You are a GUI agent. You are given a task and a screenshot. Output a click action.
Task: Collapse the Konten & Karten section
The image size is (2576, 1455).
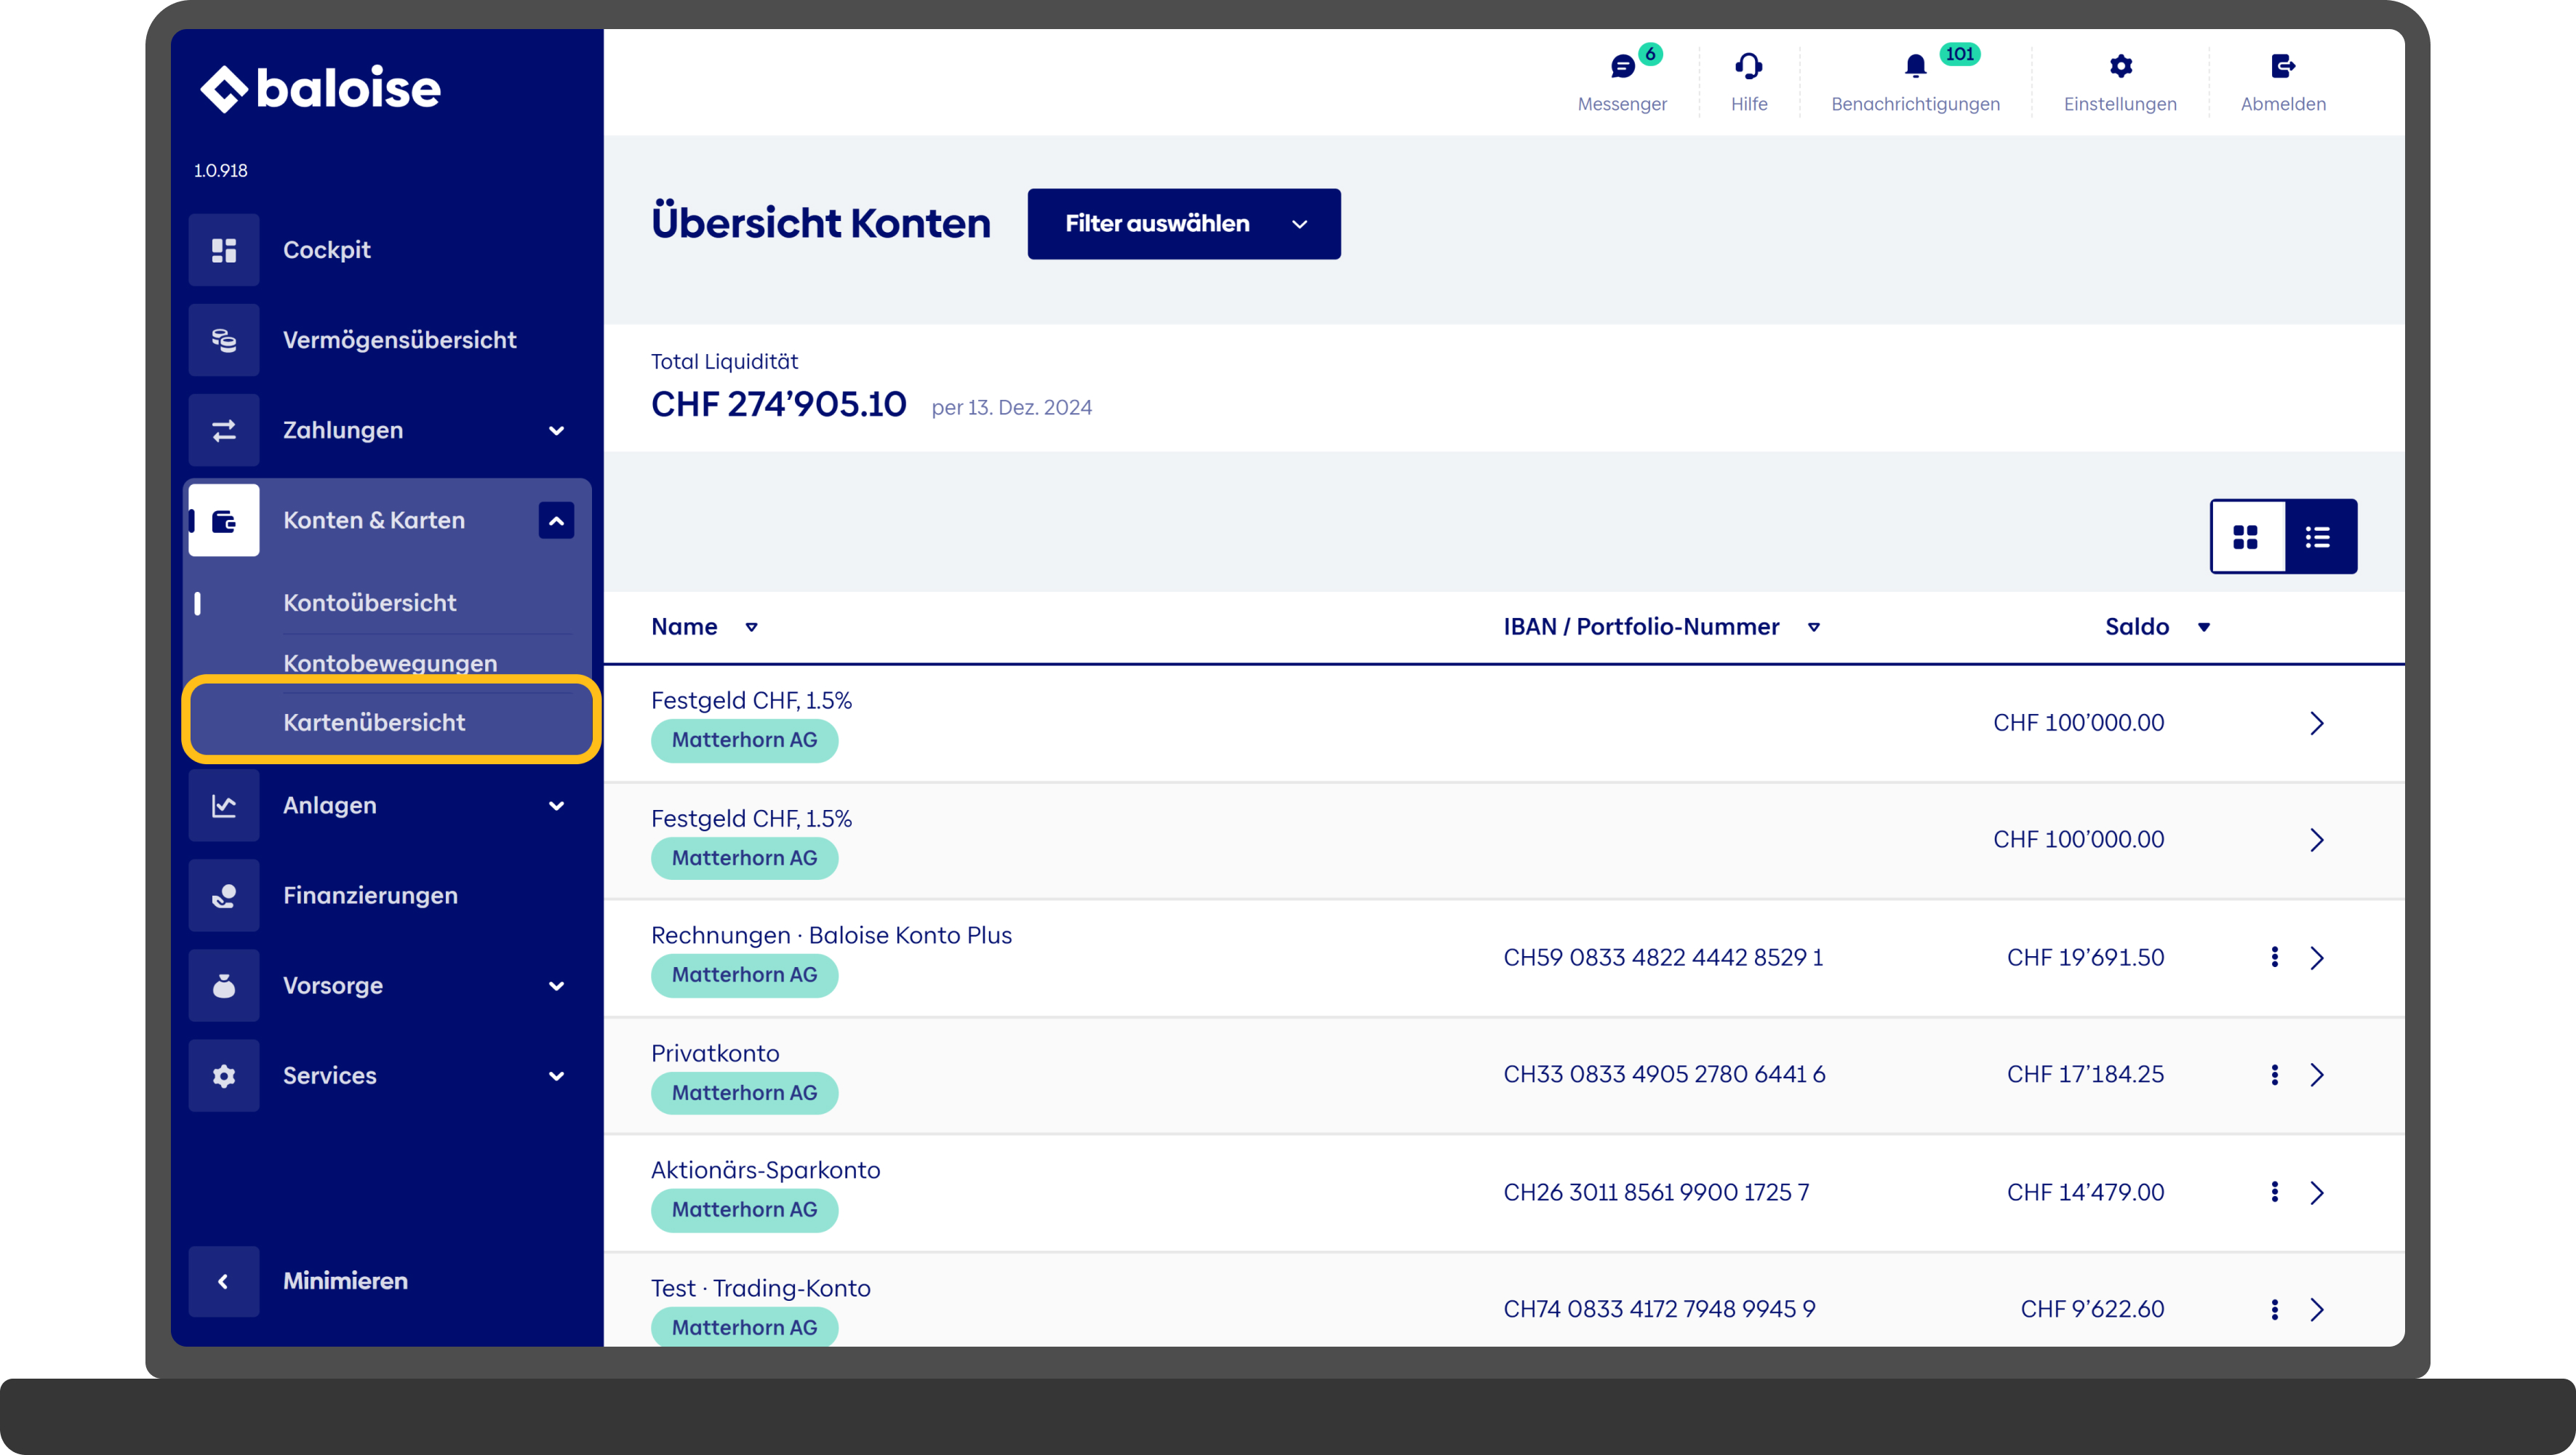[556, 521]
